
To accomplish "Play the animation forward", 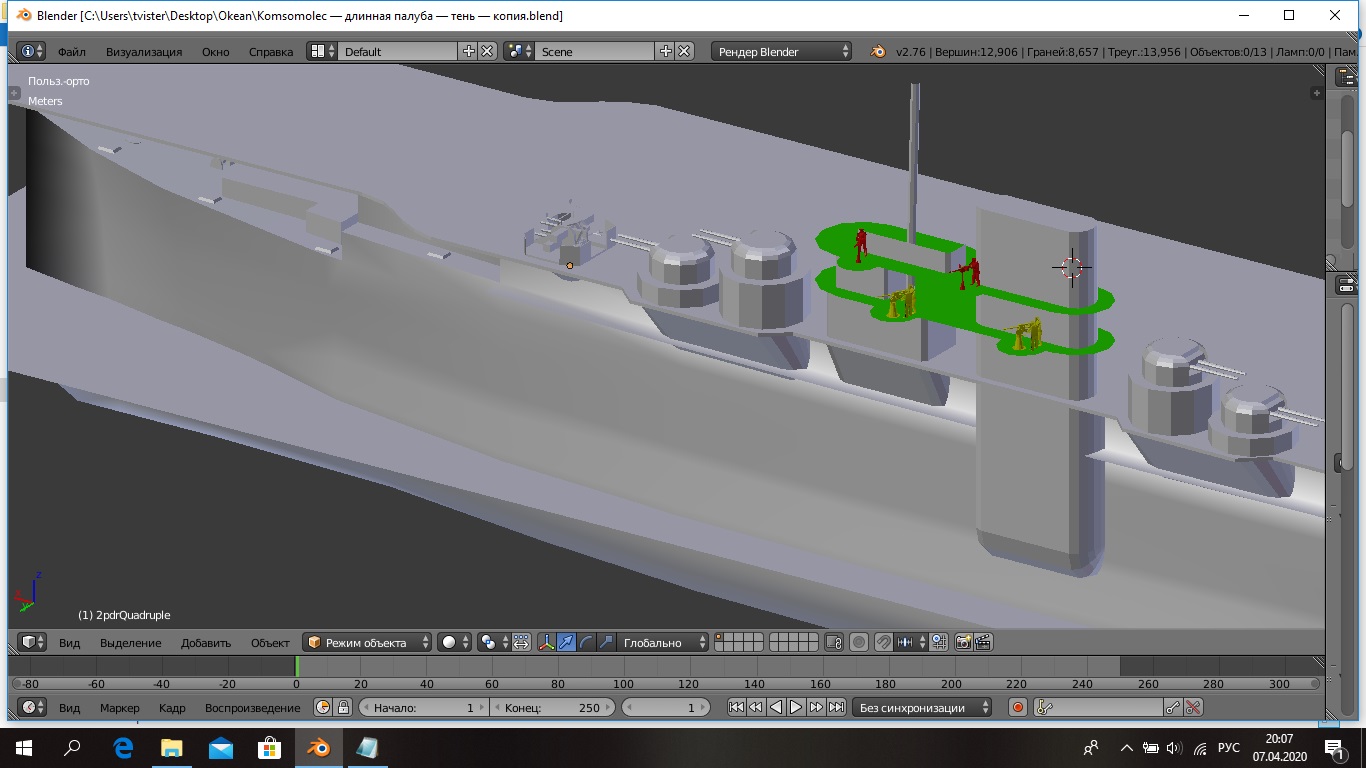I will tap(796, 707).
